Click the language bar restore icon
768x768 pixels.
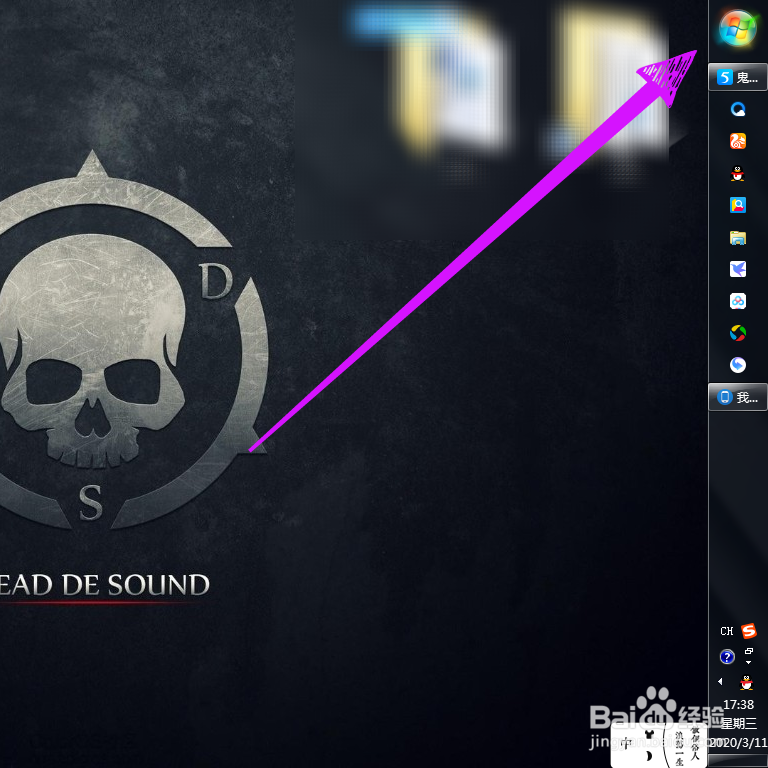(748, 651)
